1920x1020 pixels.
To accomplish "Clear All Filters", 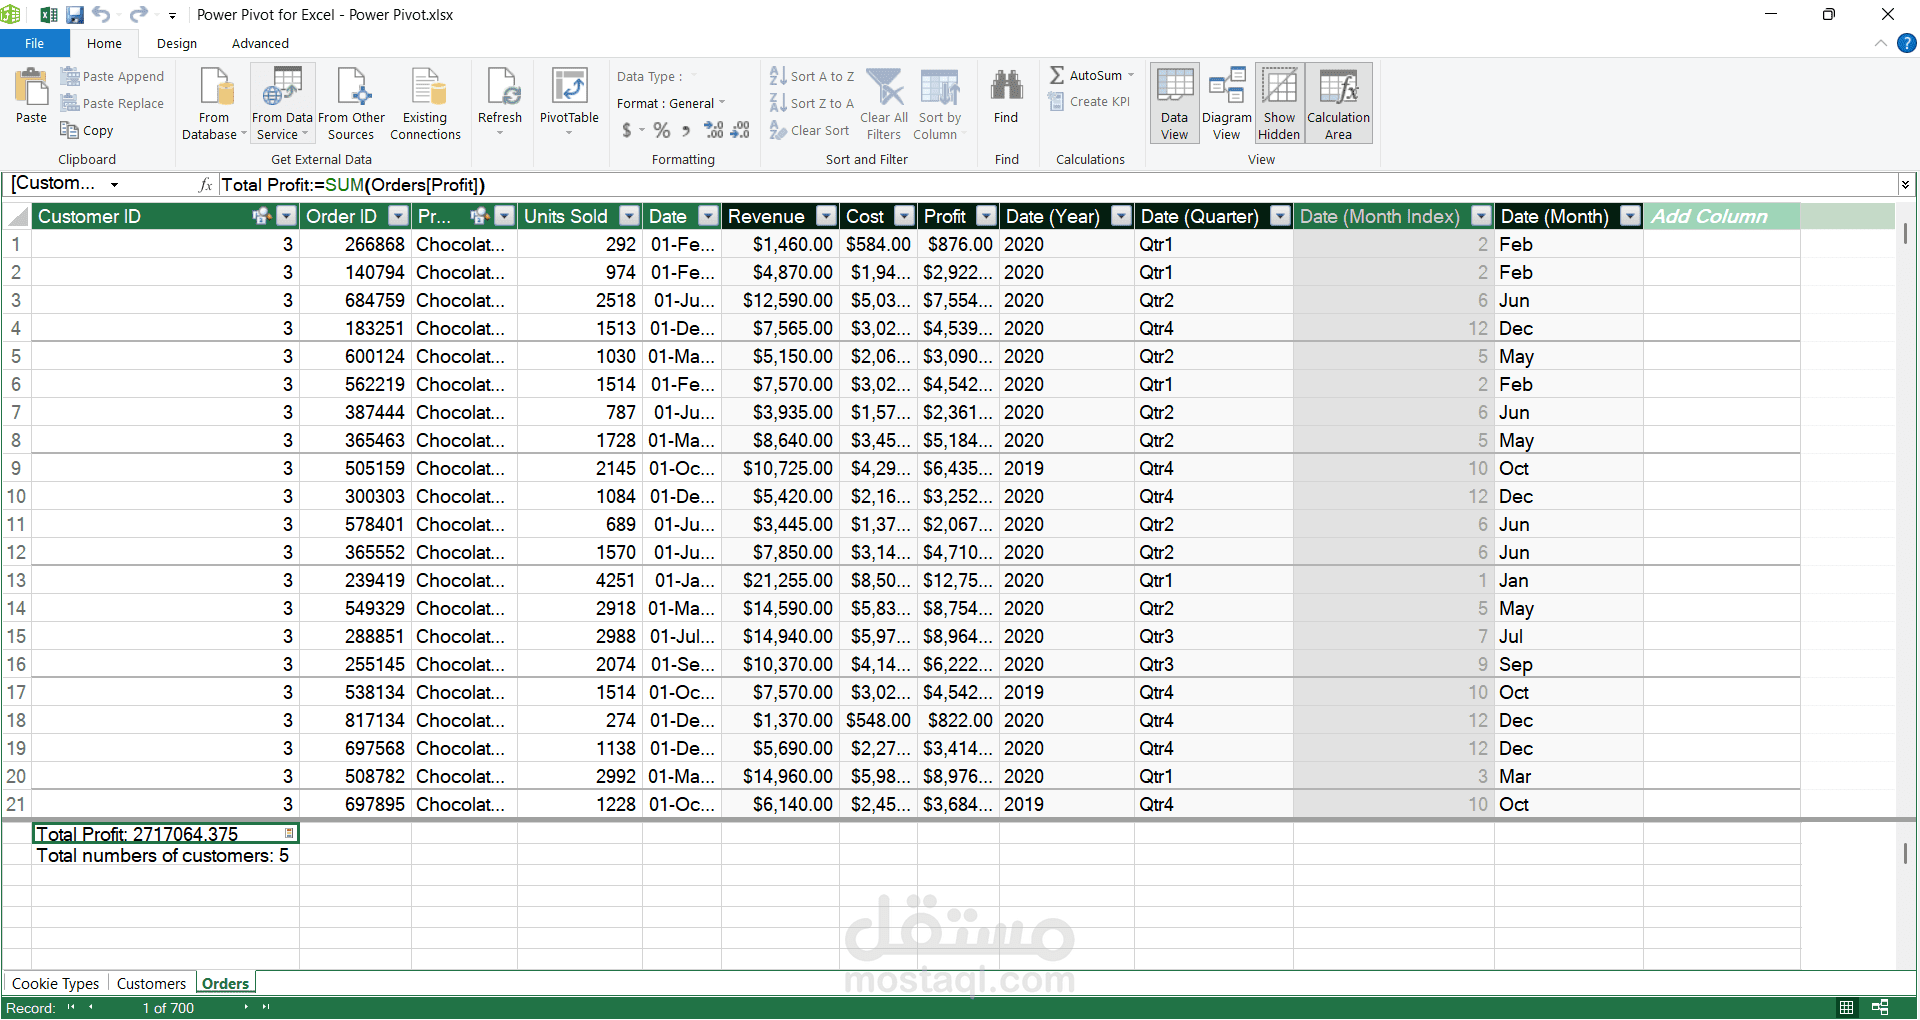I will click(884, 104).
